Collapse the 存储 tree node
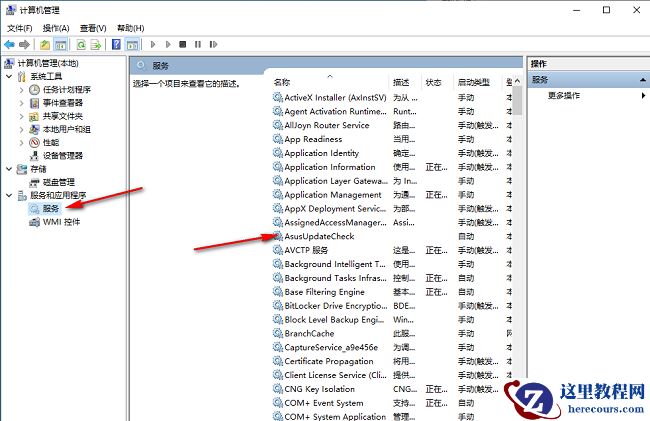This screenshot has height=421, width=650. point(9,169)
